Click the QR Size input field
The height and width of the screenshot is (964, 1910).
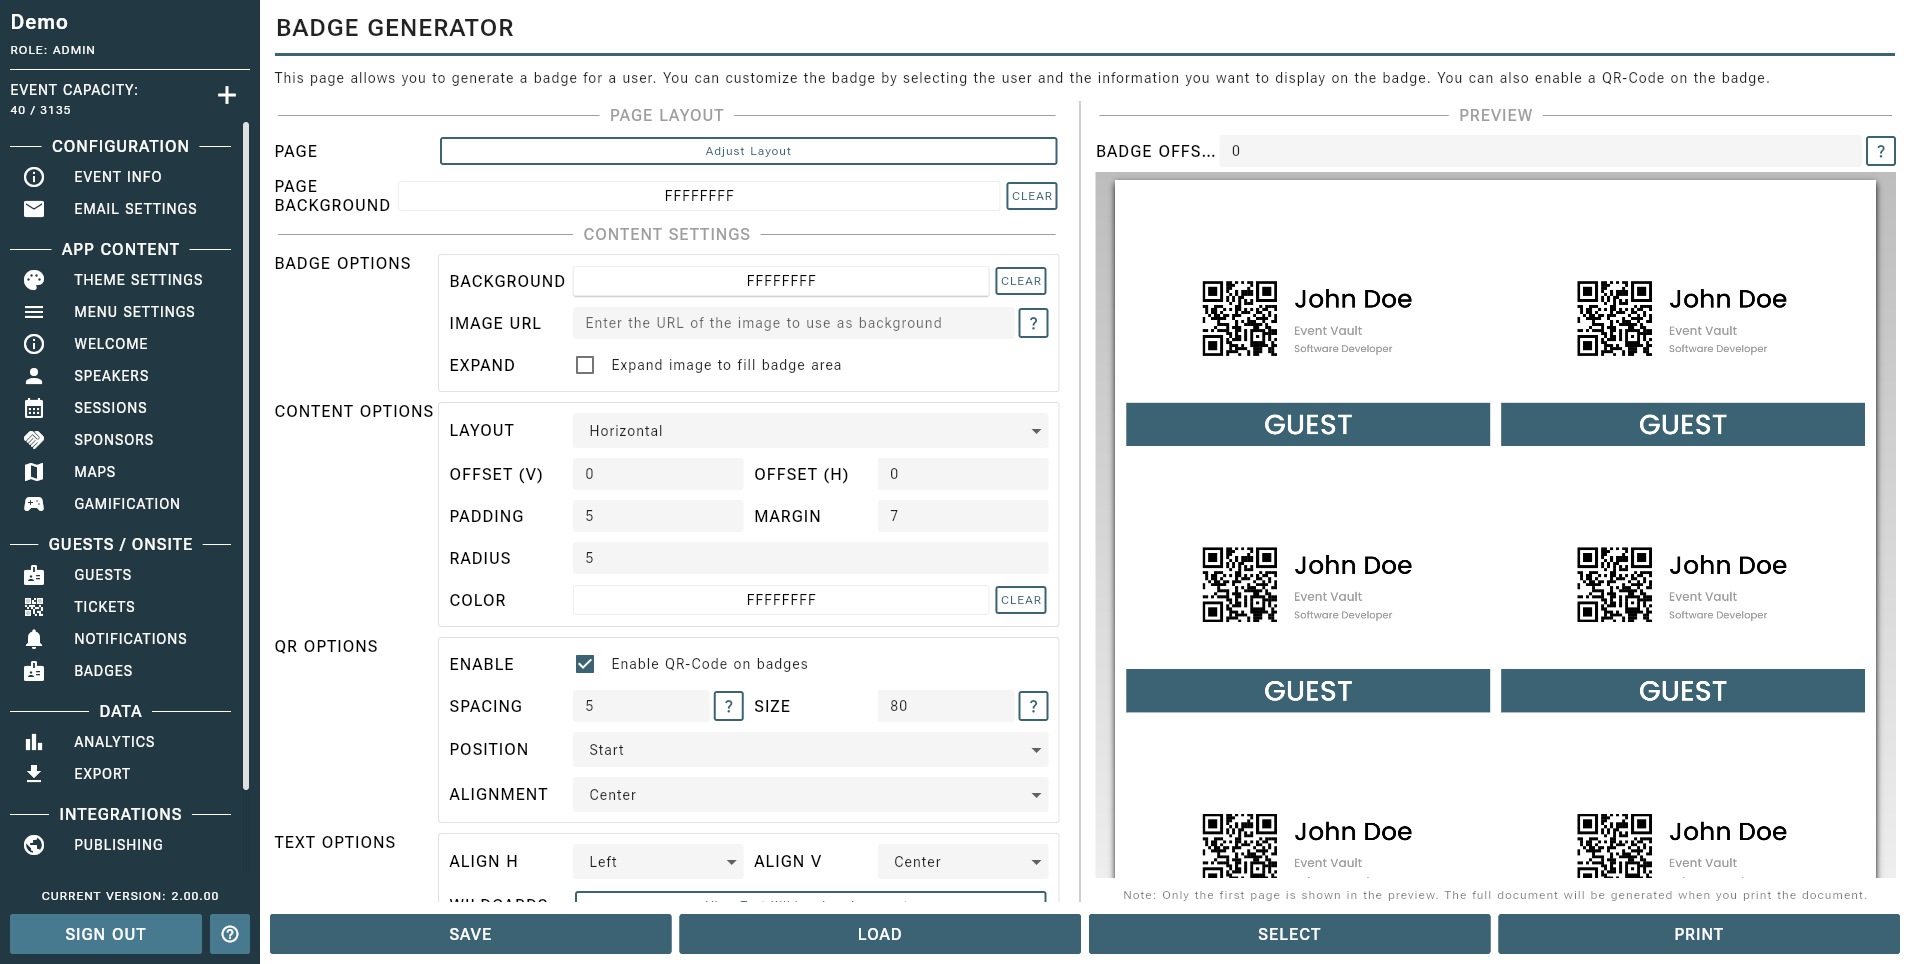pyautogui.click(x=945, y=706)
